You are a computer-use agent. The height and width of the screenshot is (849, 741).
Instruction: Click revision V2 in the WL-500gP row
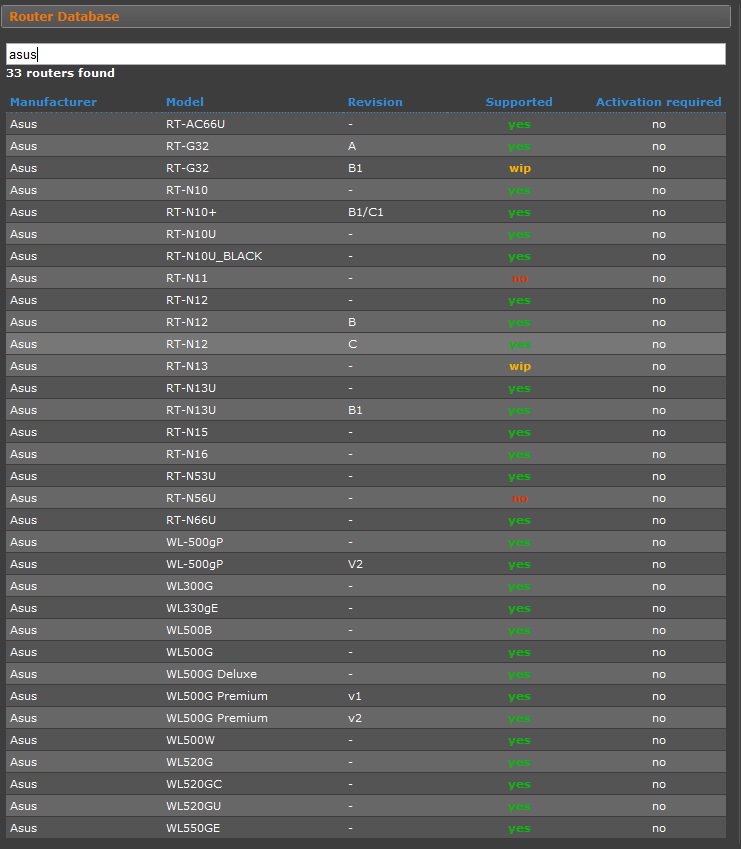coord(355,564)
